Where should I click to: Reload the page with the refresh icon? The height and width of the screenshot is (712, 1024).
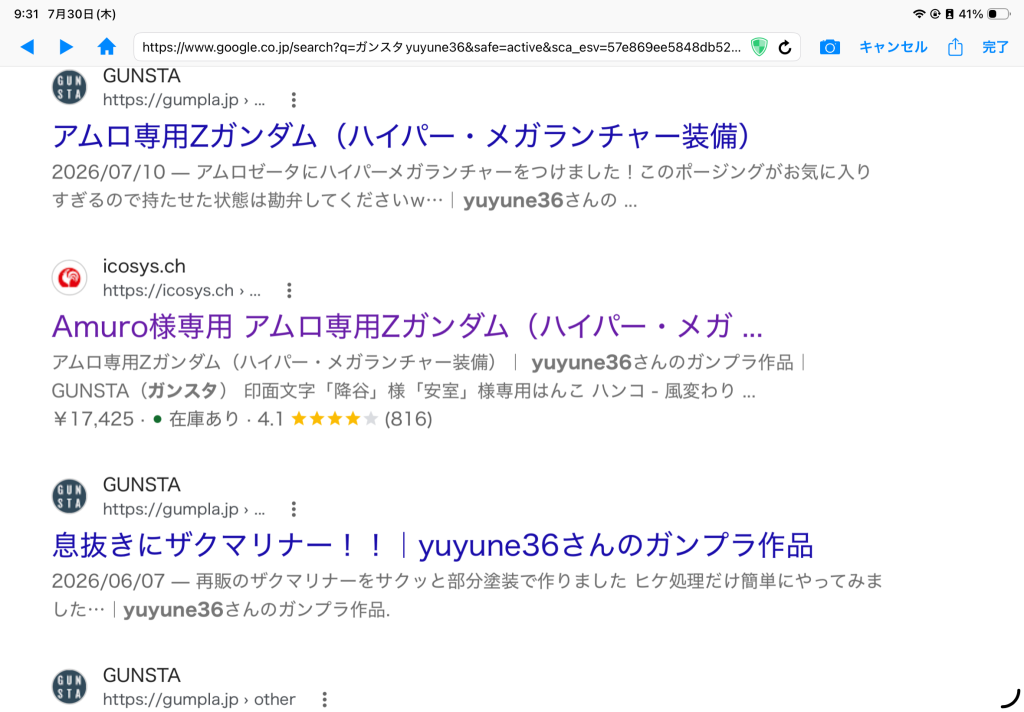coord(785,47)
